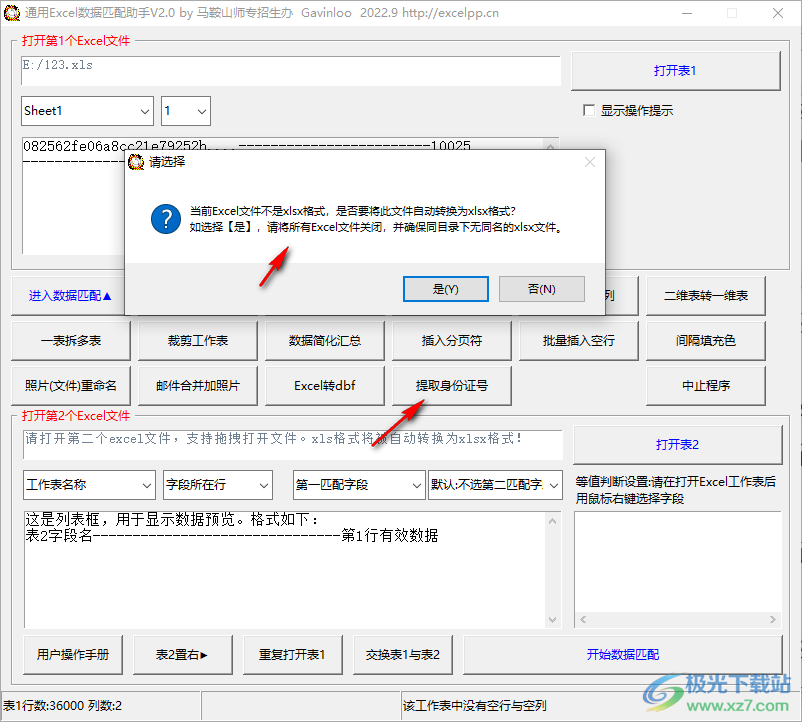Click the Excel转dbf button
The height and width of the screenshot is (722, 802).
(325, 386)
